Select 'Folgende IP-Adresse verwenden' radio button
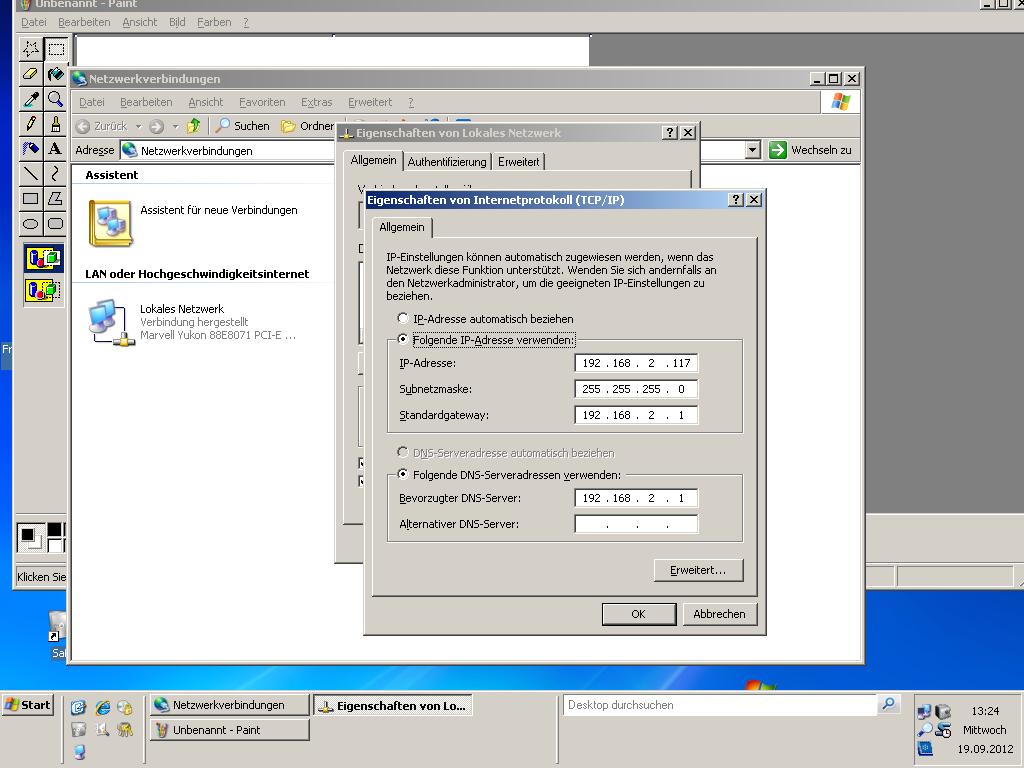Image resolution: width=1024 pixels, height=768 pixels. (403, 340)
